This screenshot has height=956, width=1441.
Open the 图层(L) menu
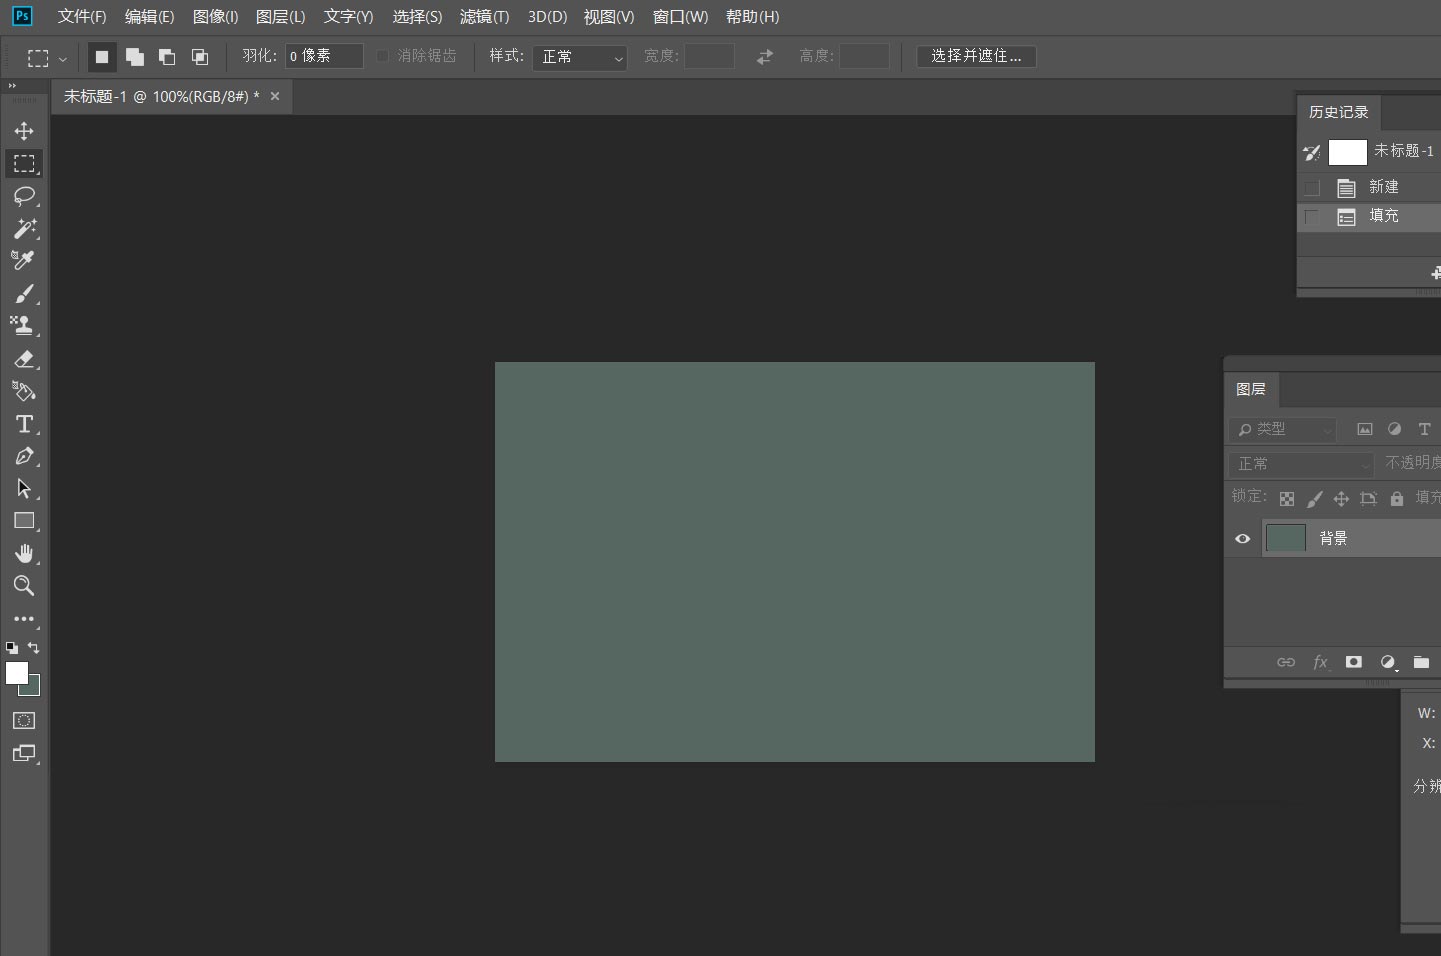pyautogui.click(x=281, y=17)
